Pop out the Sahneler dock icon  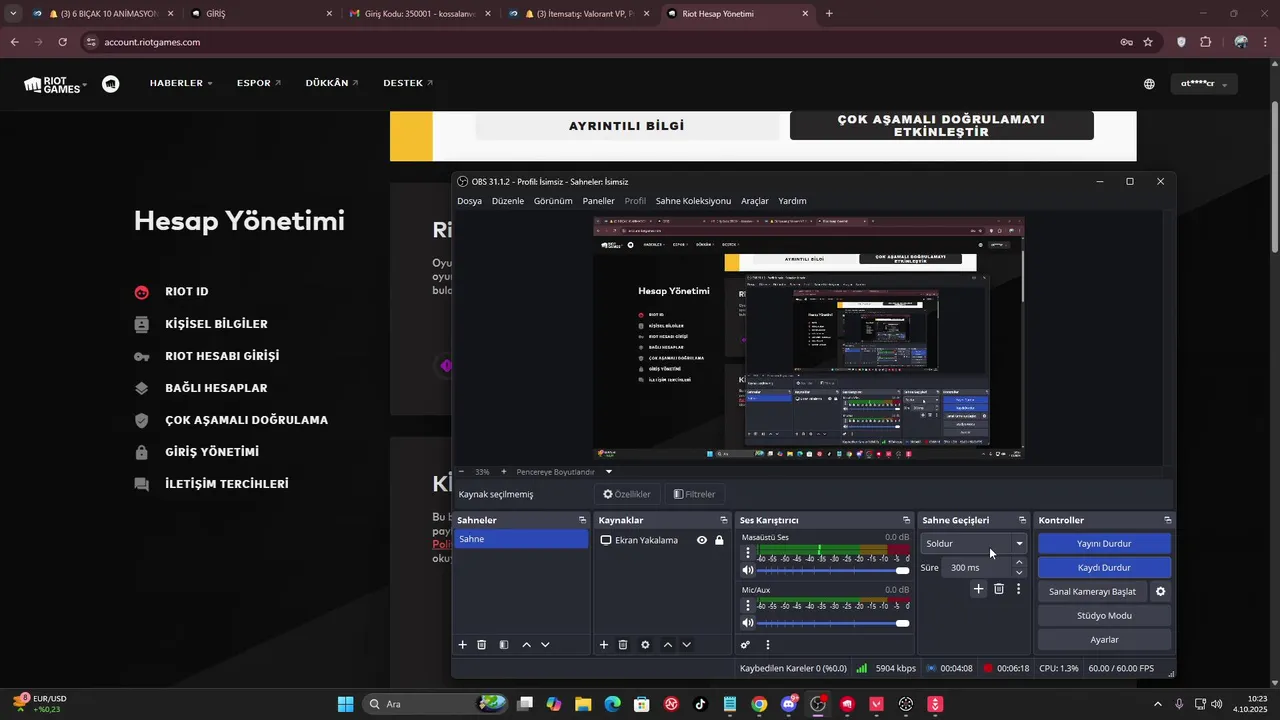point(582,520)
